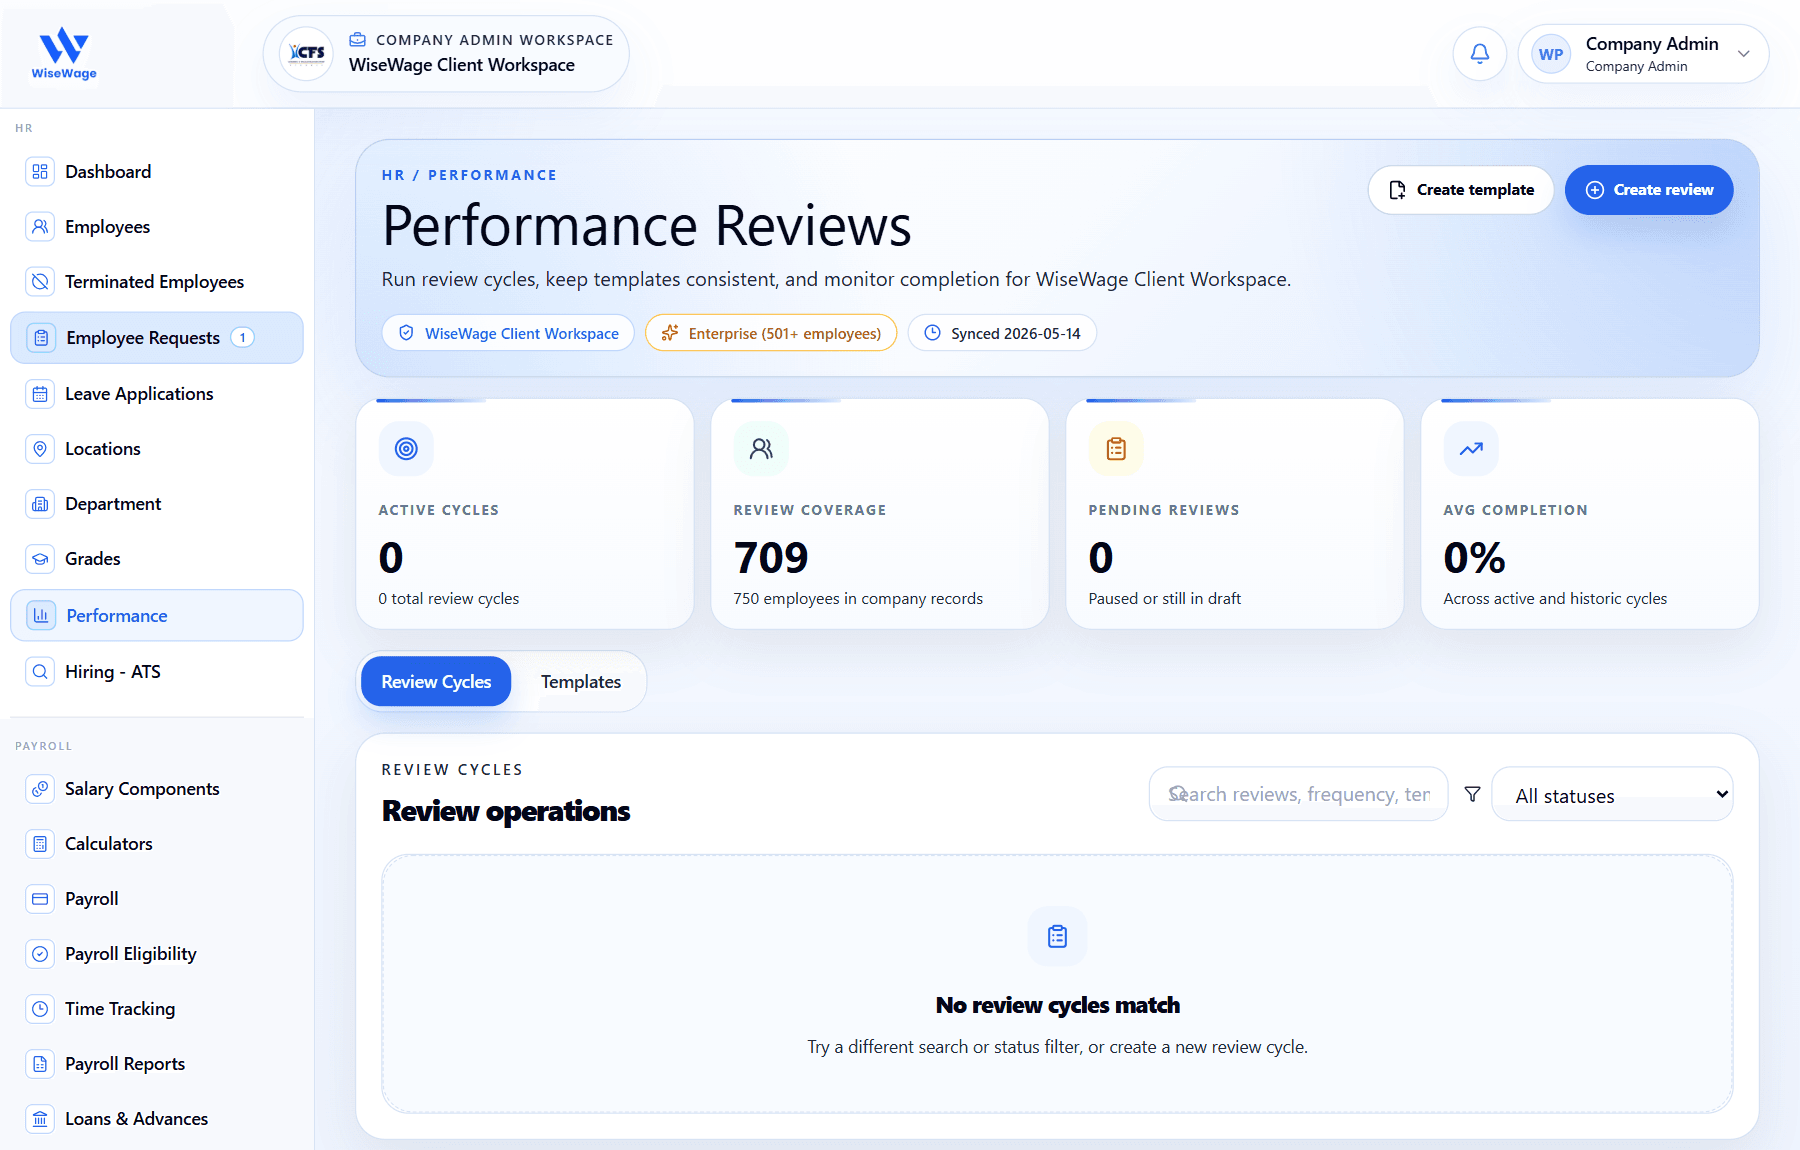
Task: Click the Employee Requests count badge
Action: point(242,338)
